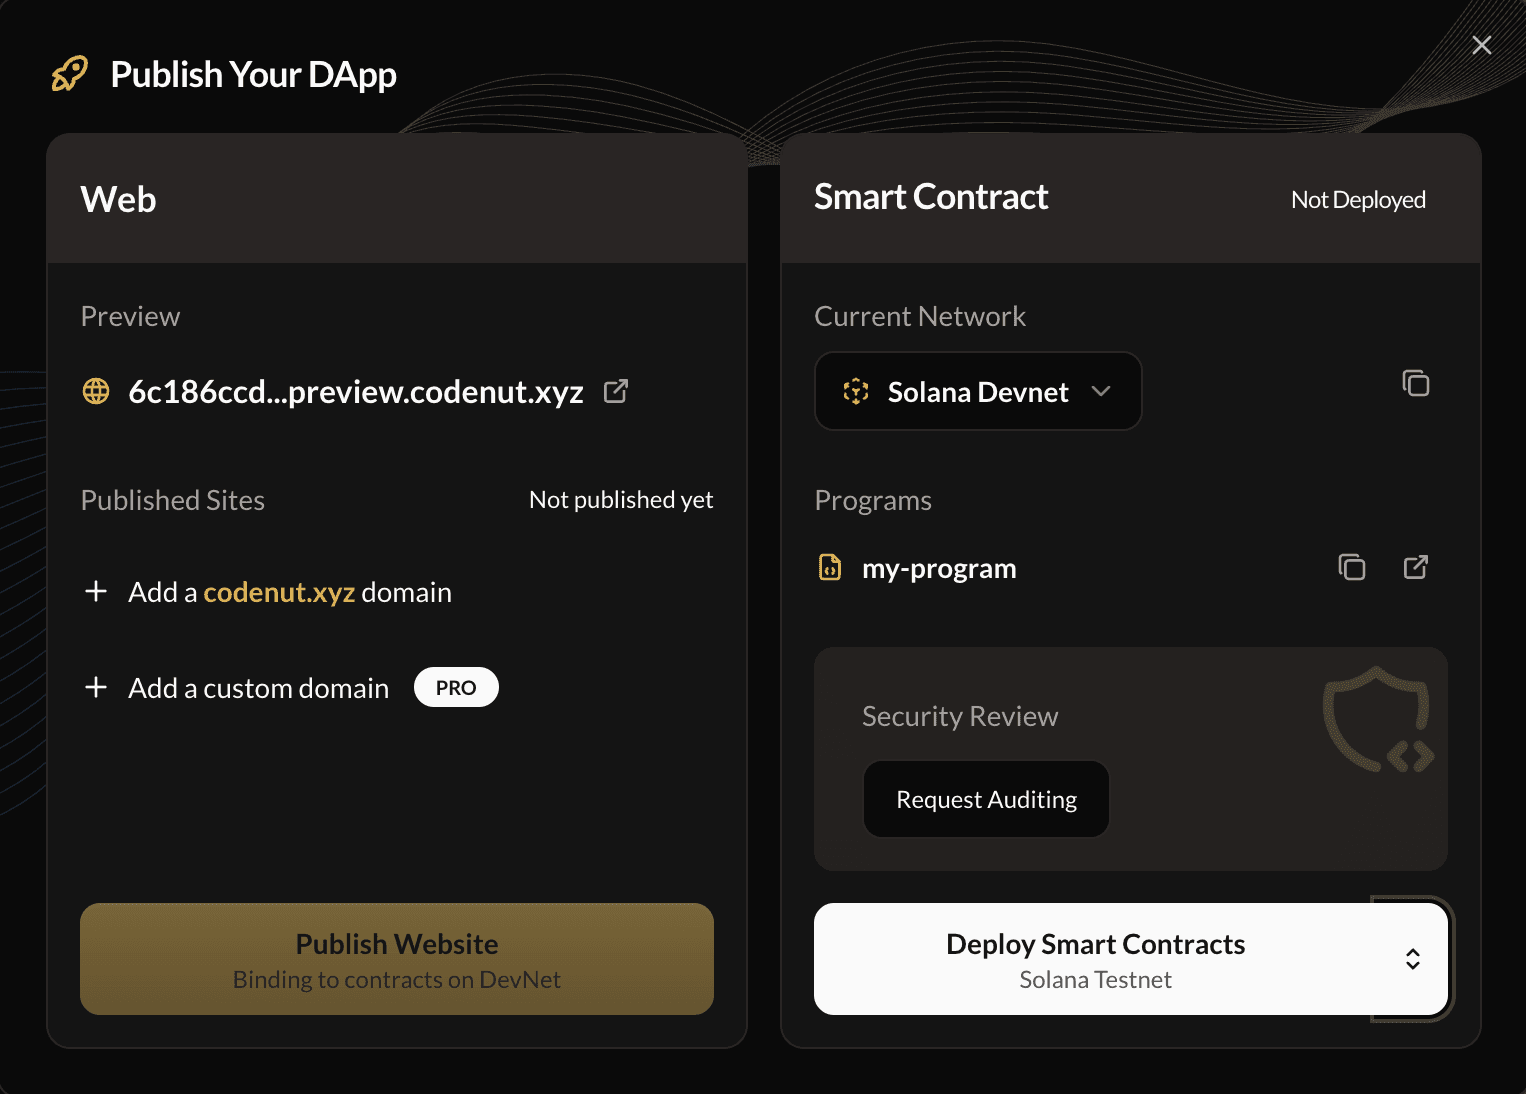Deploy Smart Contracts to Solana Testnet
Screen dimensions: 1526x1094
(x=1095, y=958)
